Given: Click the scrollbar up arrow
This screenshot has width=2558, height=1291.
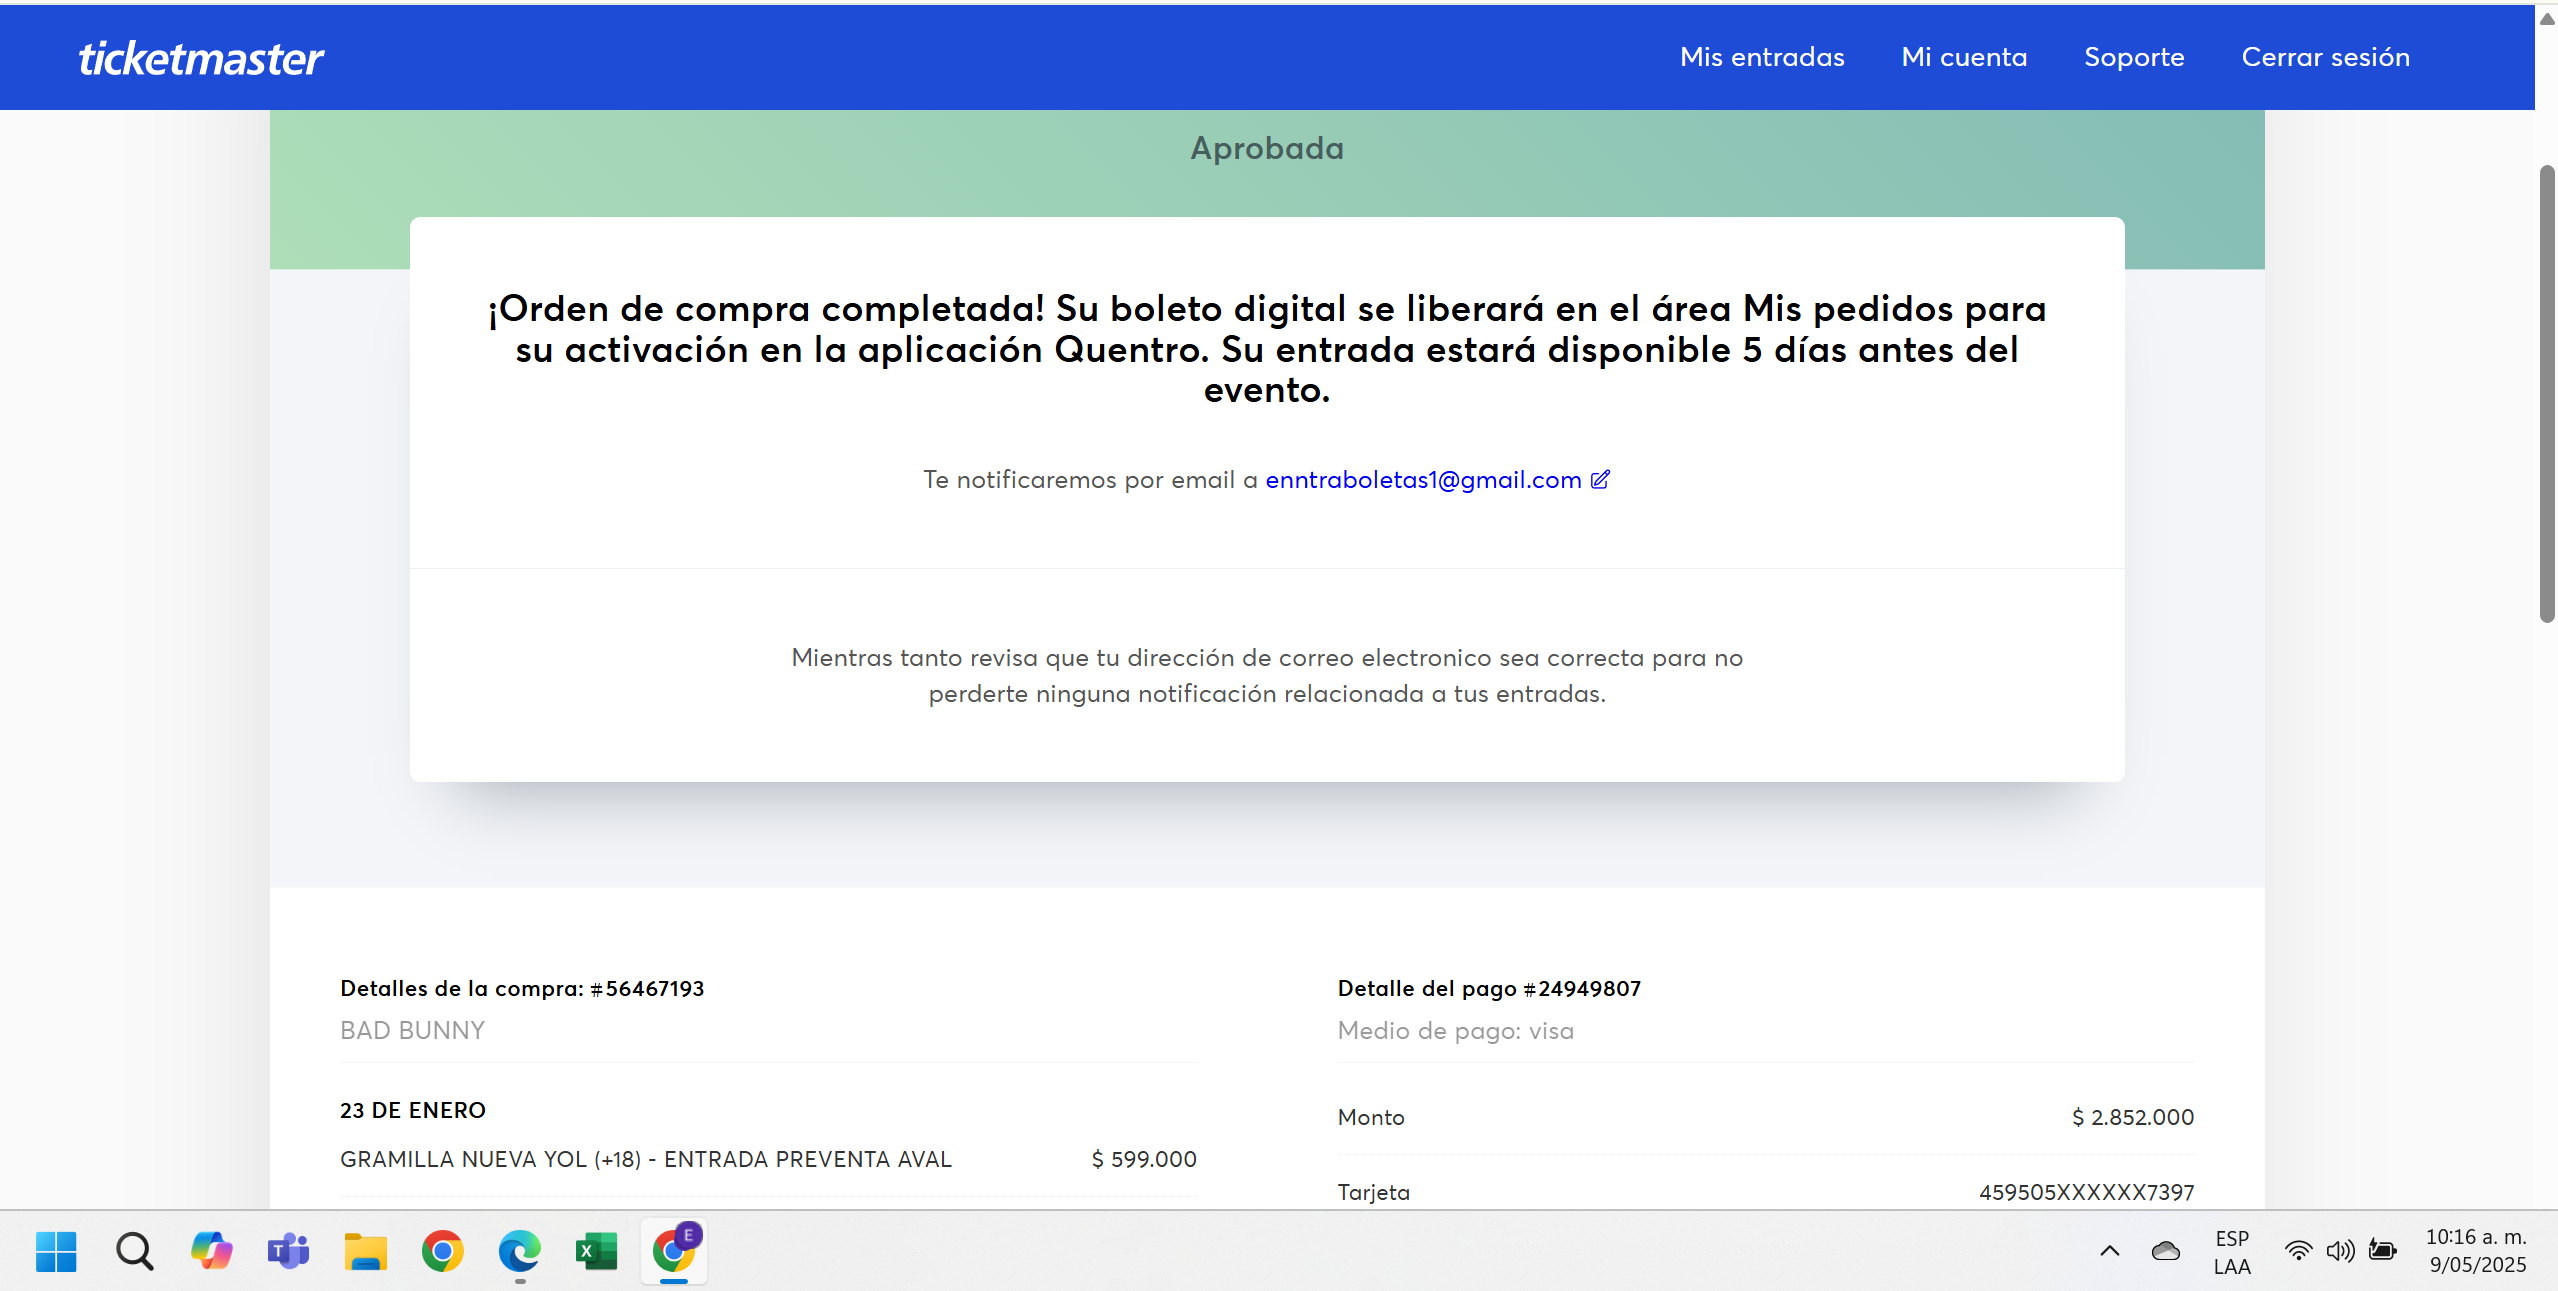Looking at the screenshot, I should pyautogui.click(x=2547, y=18).
